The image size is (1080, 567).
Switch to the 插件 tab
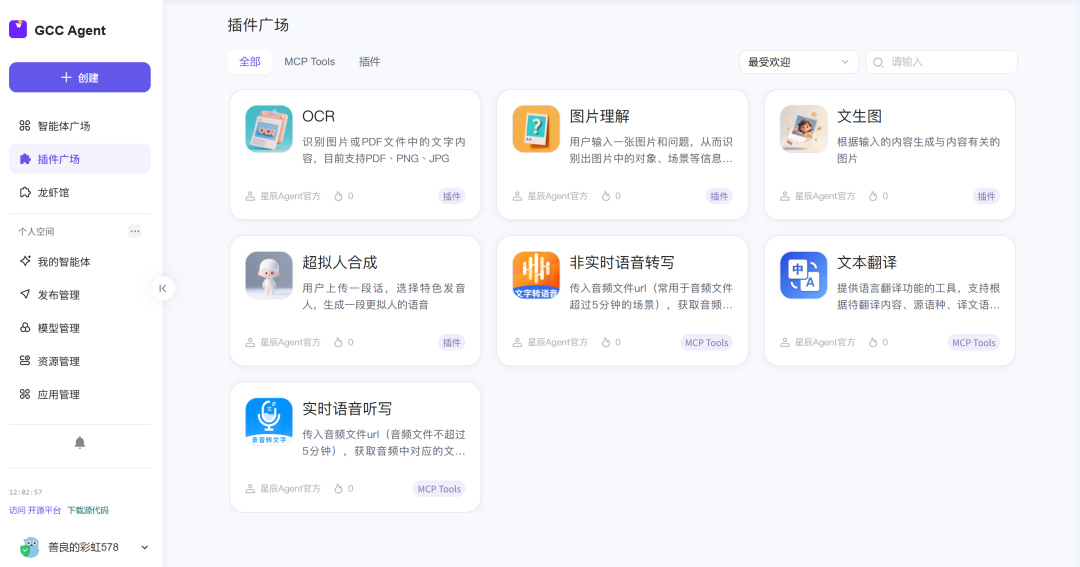[369, 62]
